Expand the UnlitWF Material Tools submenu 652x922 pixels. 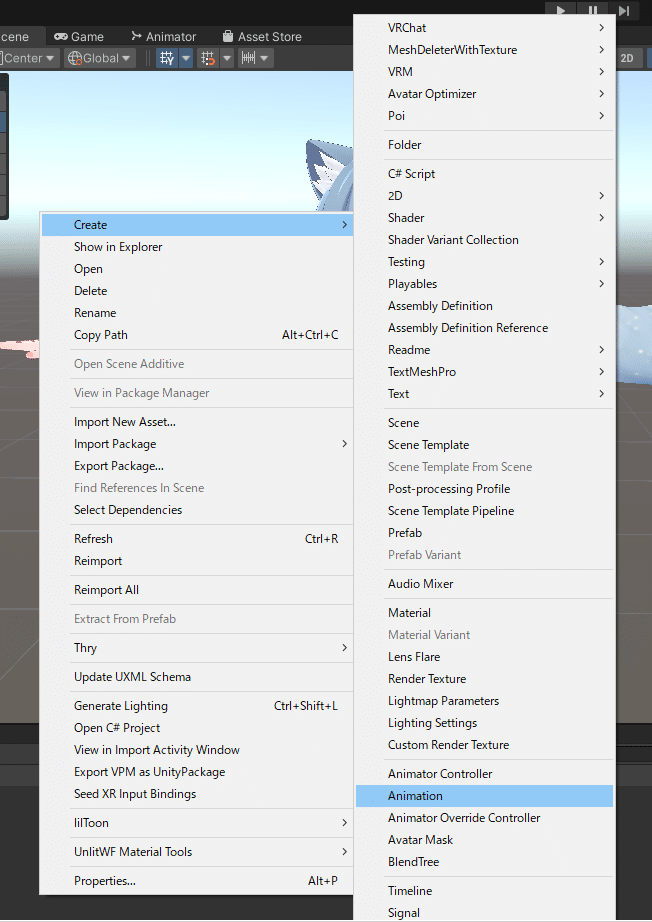coord(198,852)
